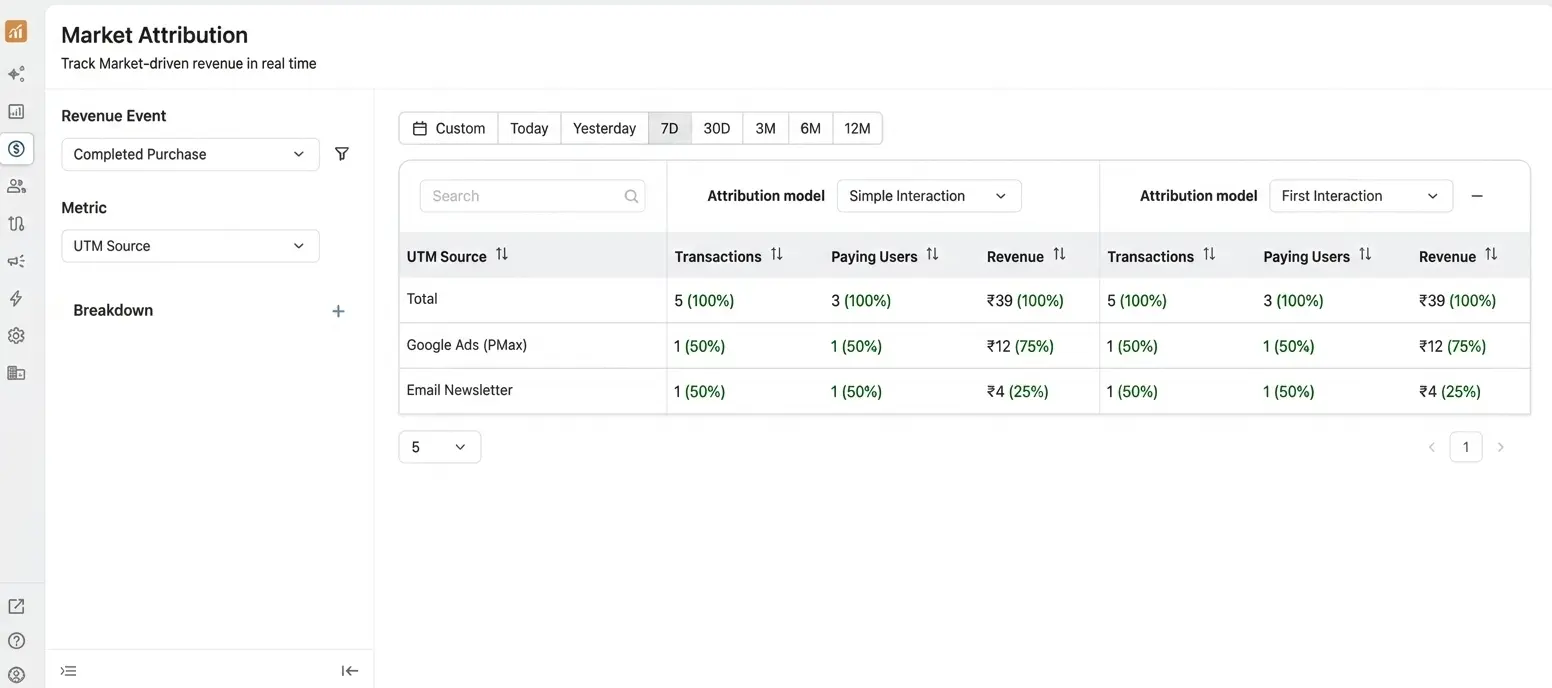Open the help question mark icon
Image resolution: width=1552 pixels, height=688 pixels.
pos(16,641)
